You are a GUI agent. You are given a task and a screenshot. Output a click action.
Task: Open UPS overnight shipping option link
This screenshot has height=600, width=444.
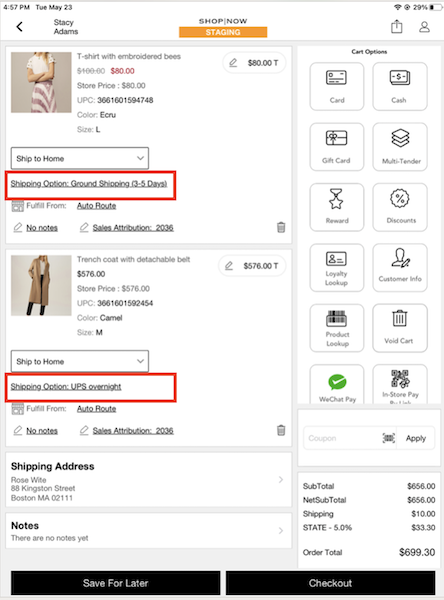pos(66,386)
